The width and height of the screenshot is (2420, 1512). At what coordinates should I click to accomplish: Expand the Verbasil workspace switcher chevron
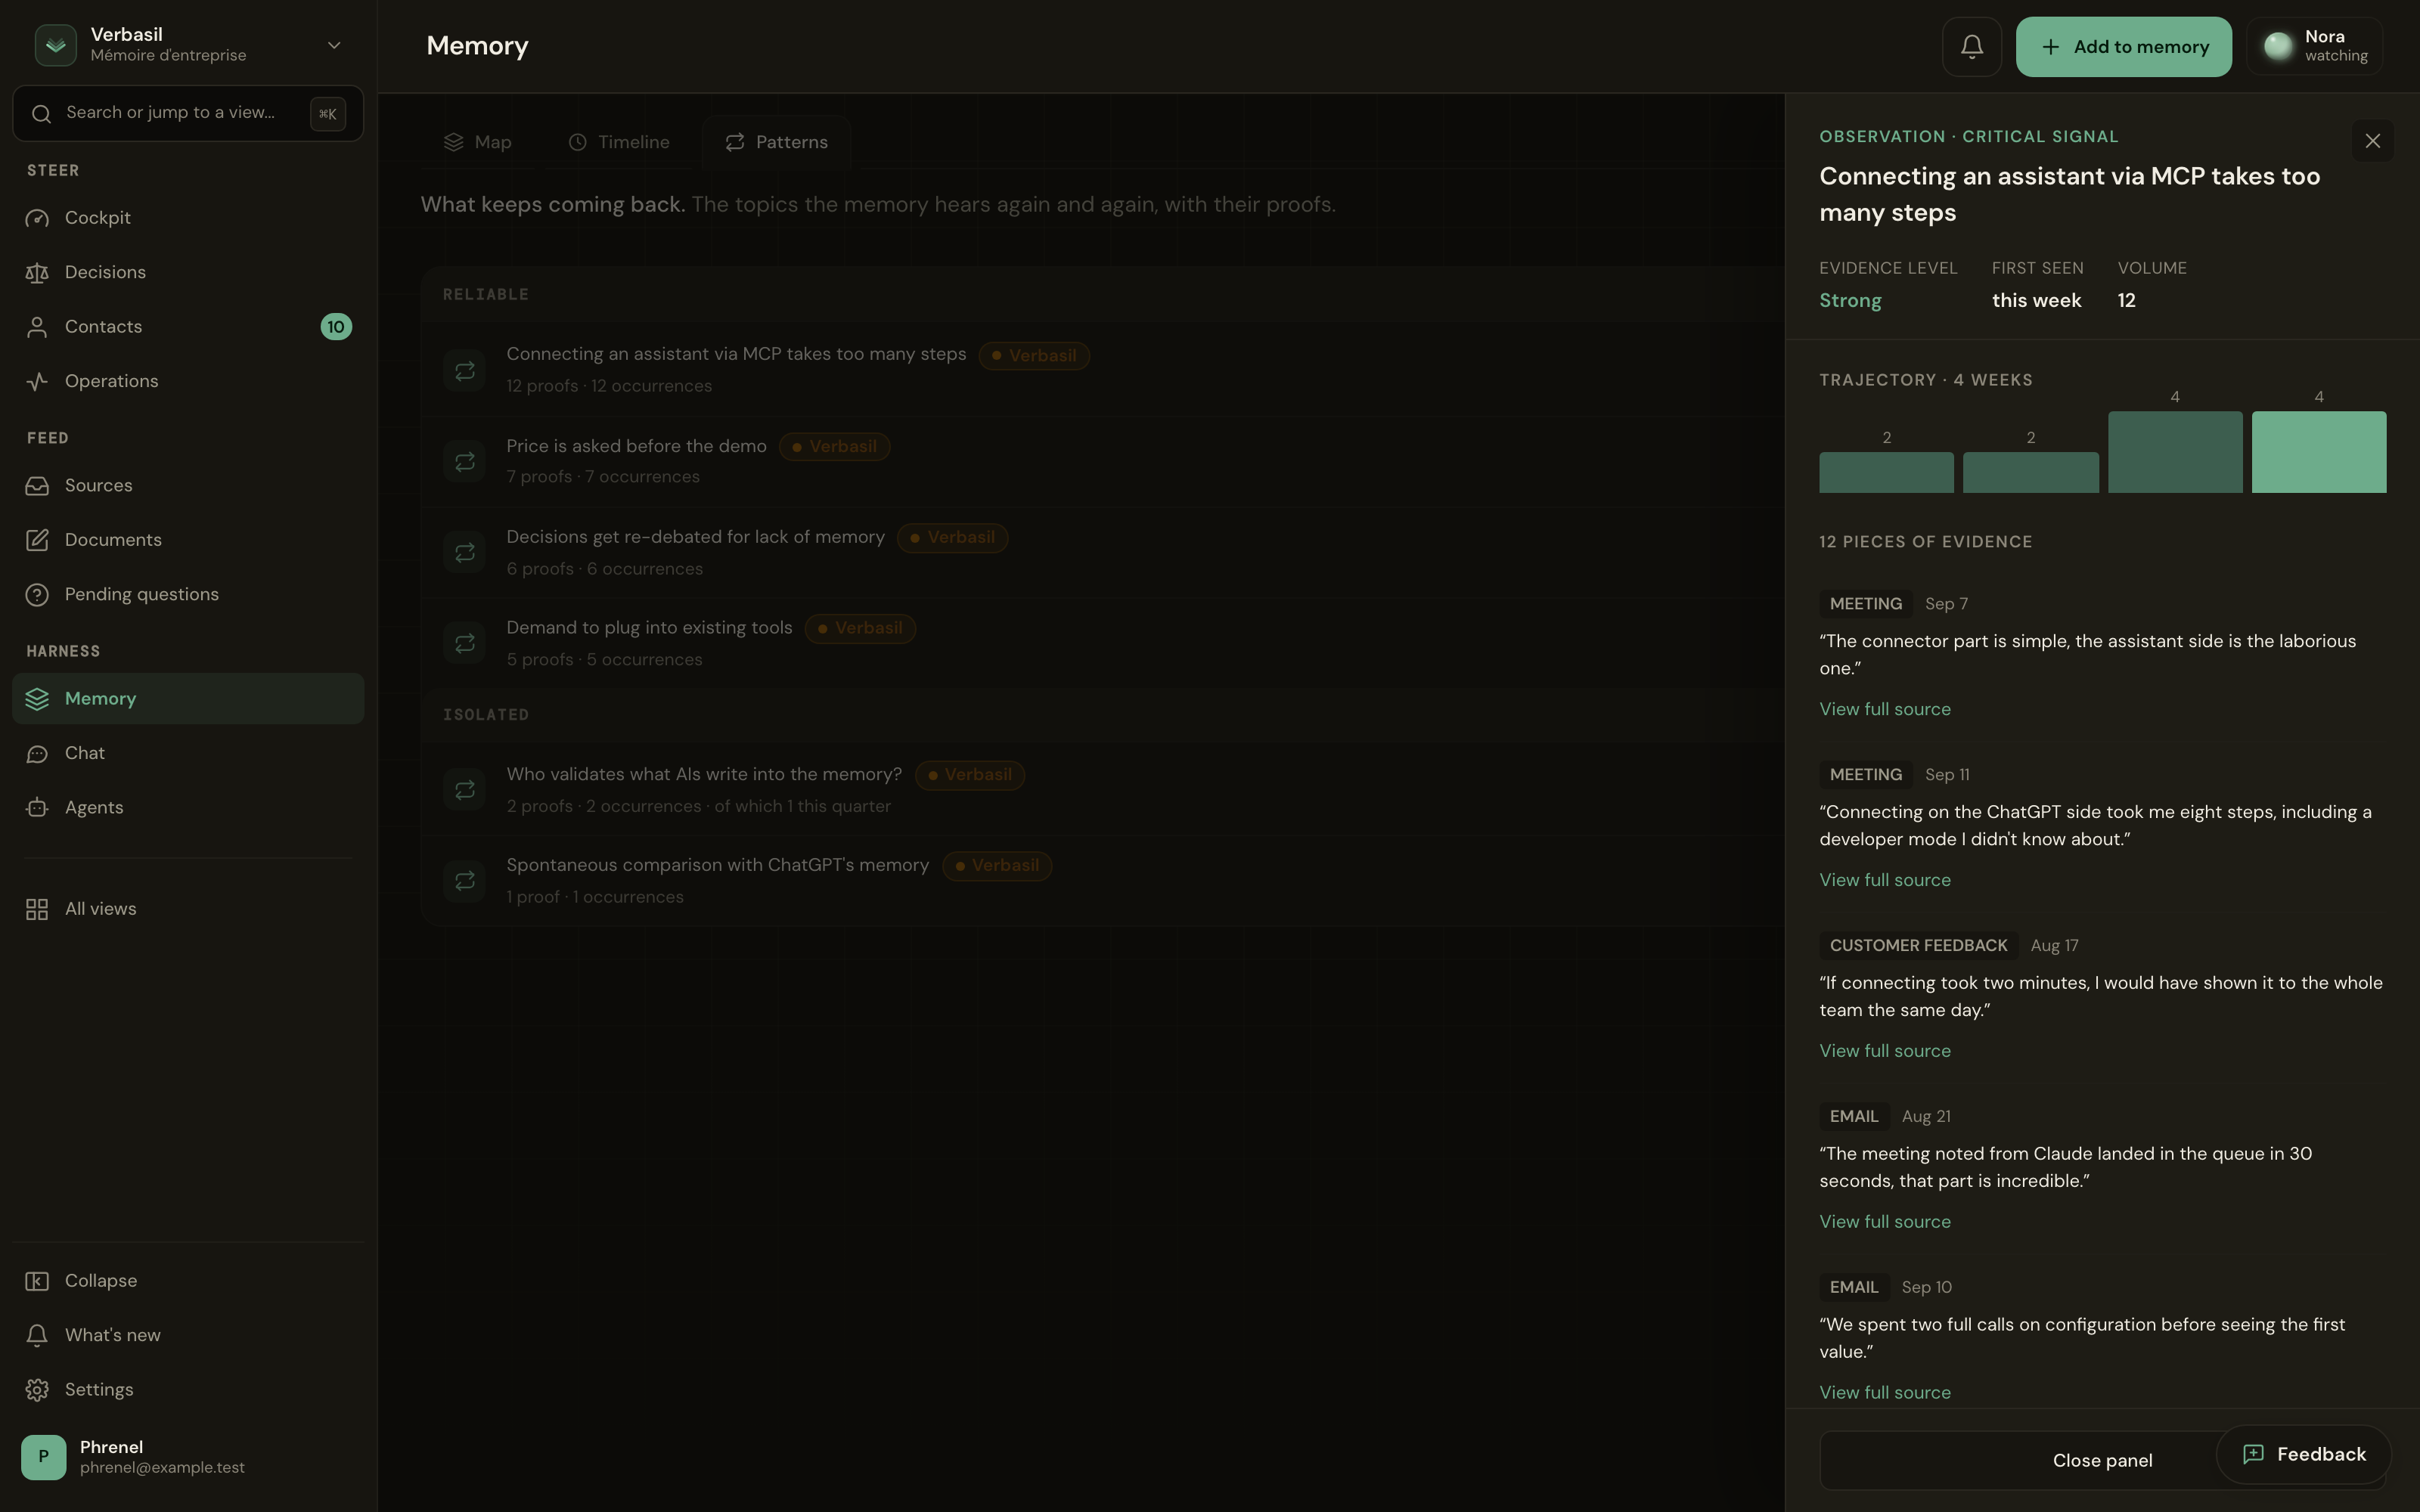tap(334, 45)
